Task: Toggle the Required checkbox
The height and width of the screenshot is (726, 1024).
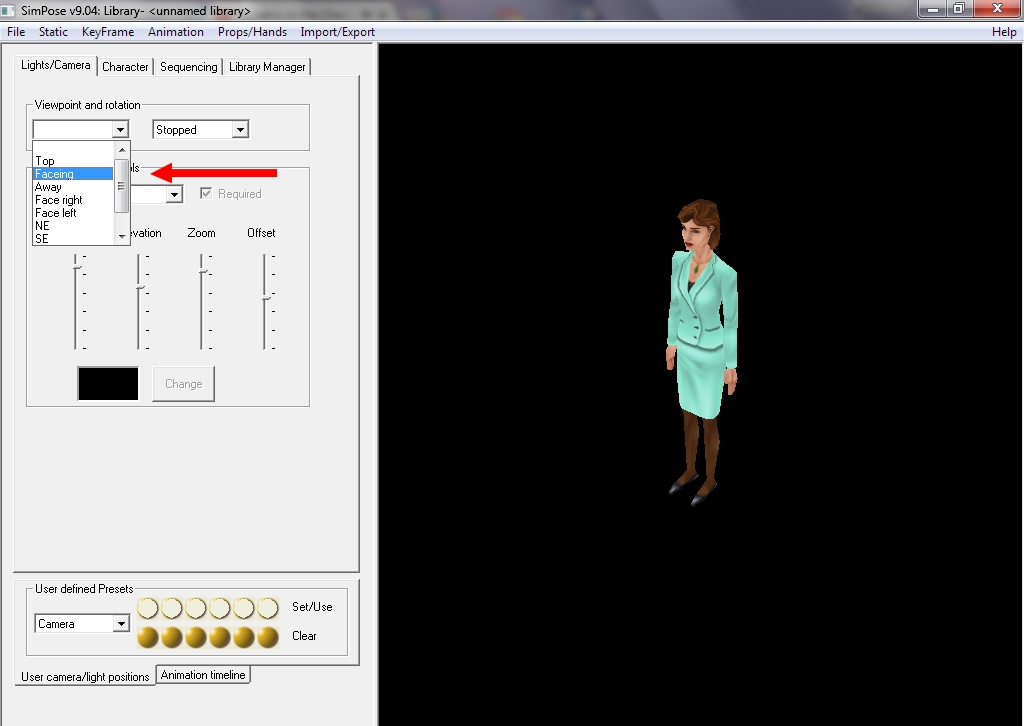Action: click(x=207, y=194)
